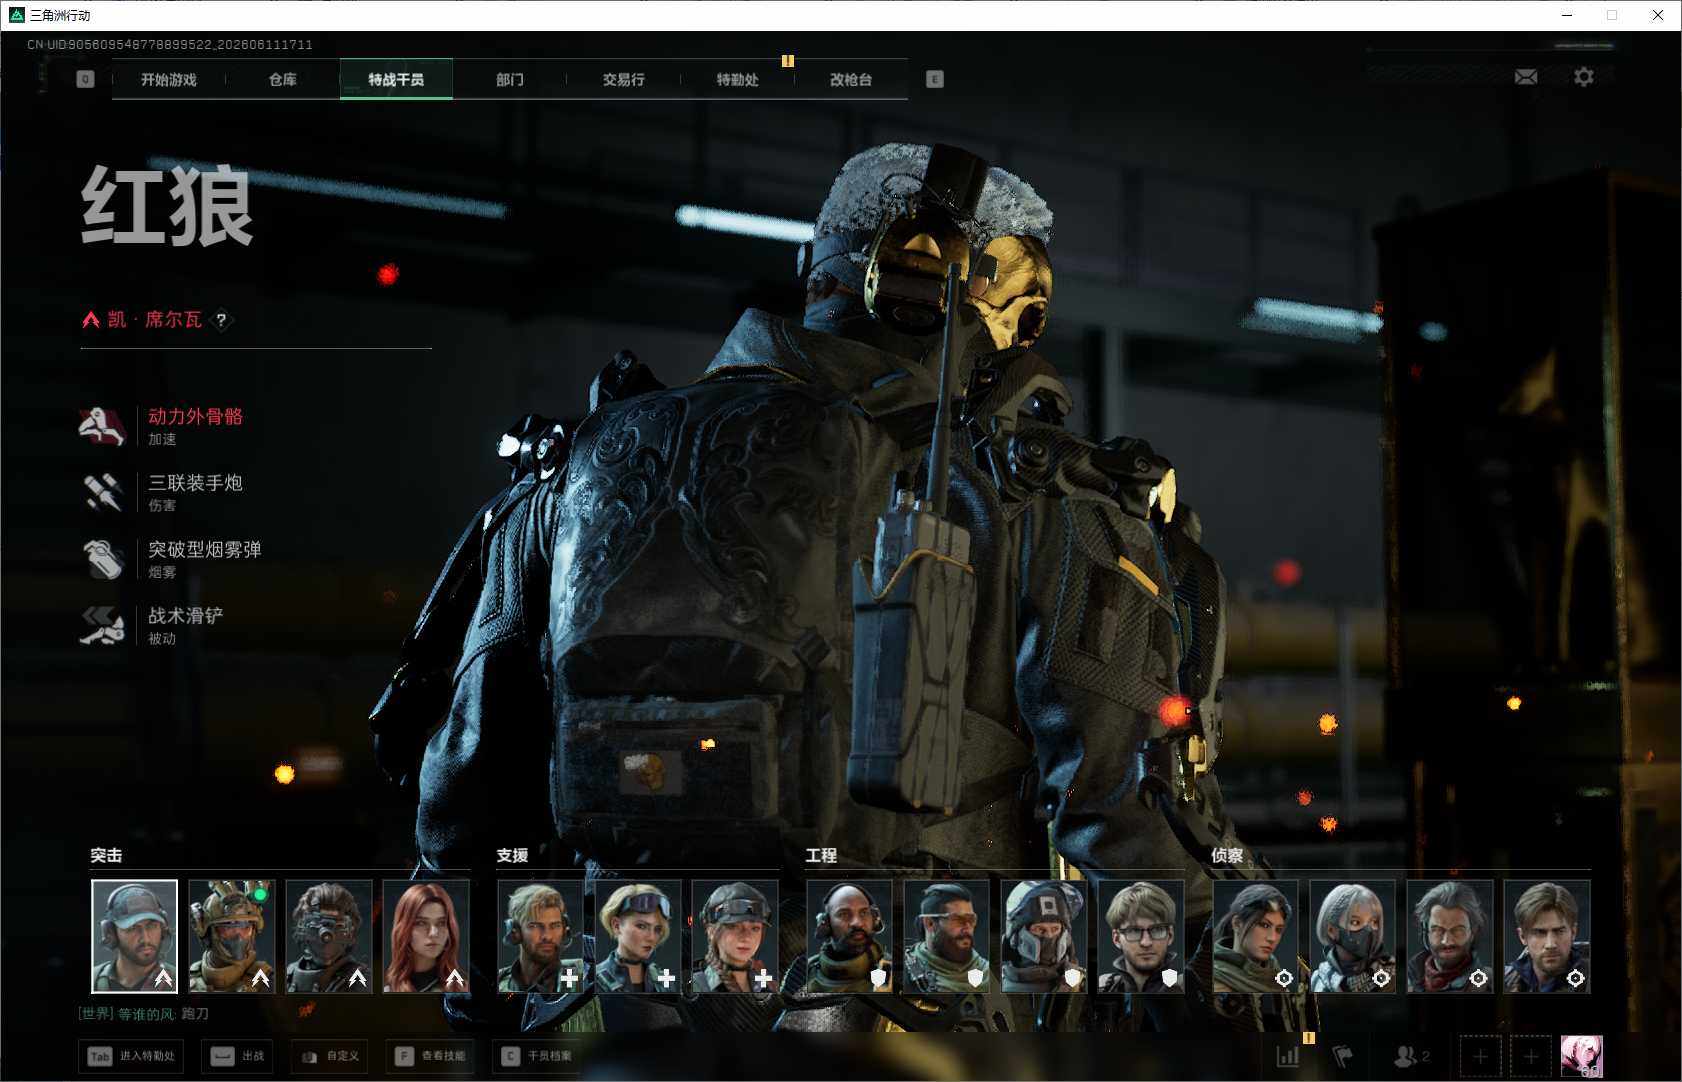Select the red-haired female assault operator
This screenshot has width=1682, height=1082.
tap(426, 936)
